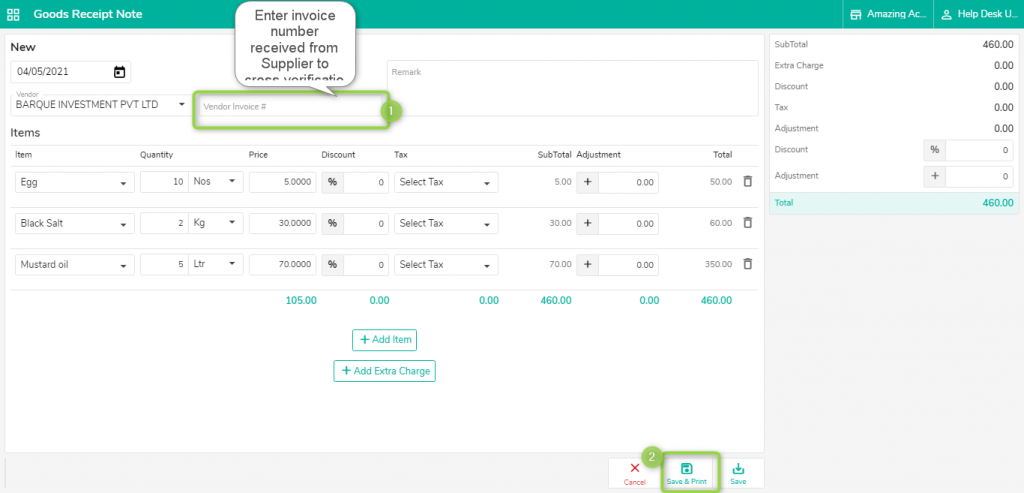Click Egg adjustment value field
The height and width of the screenshot is (493, 1024).
pyautogui.click(x=628, y=182)
